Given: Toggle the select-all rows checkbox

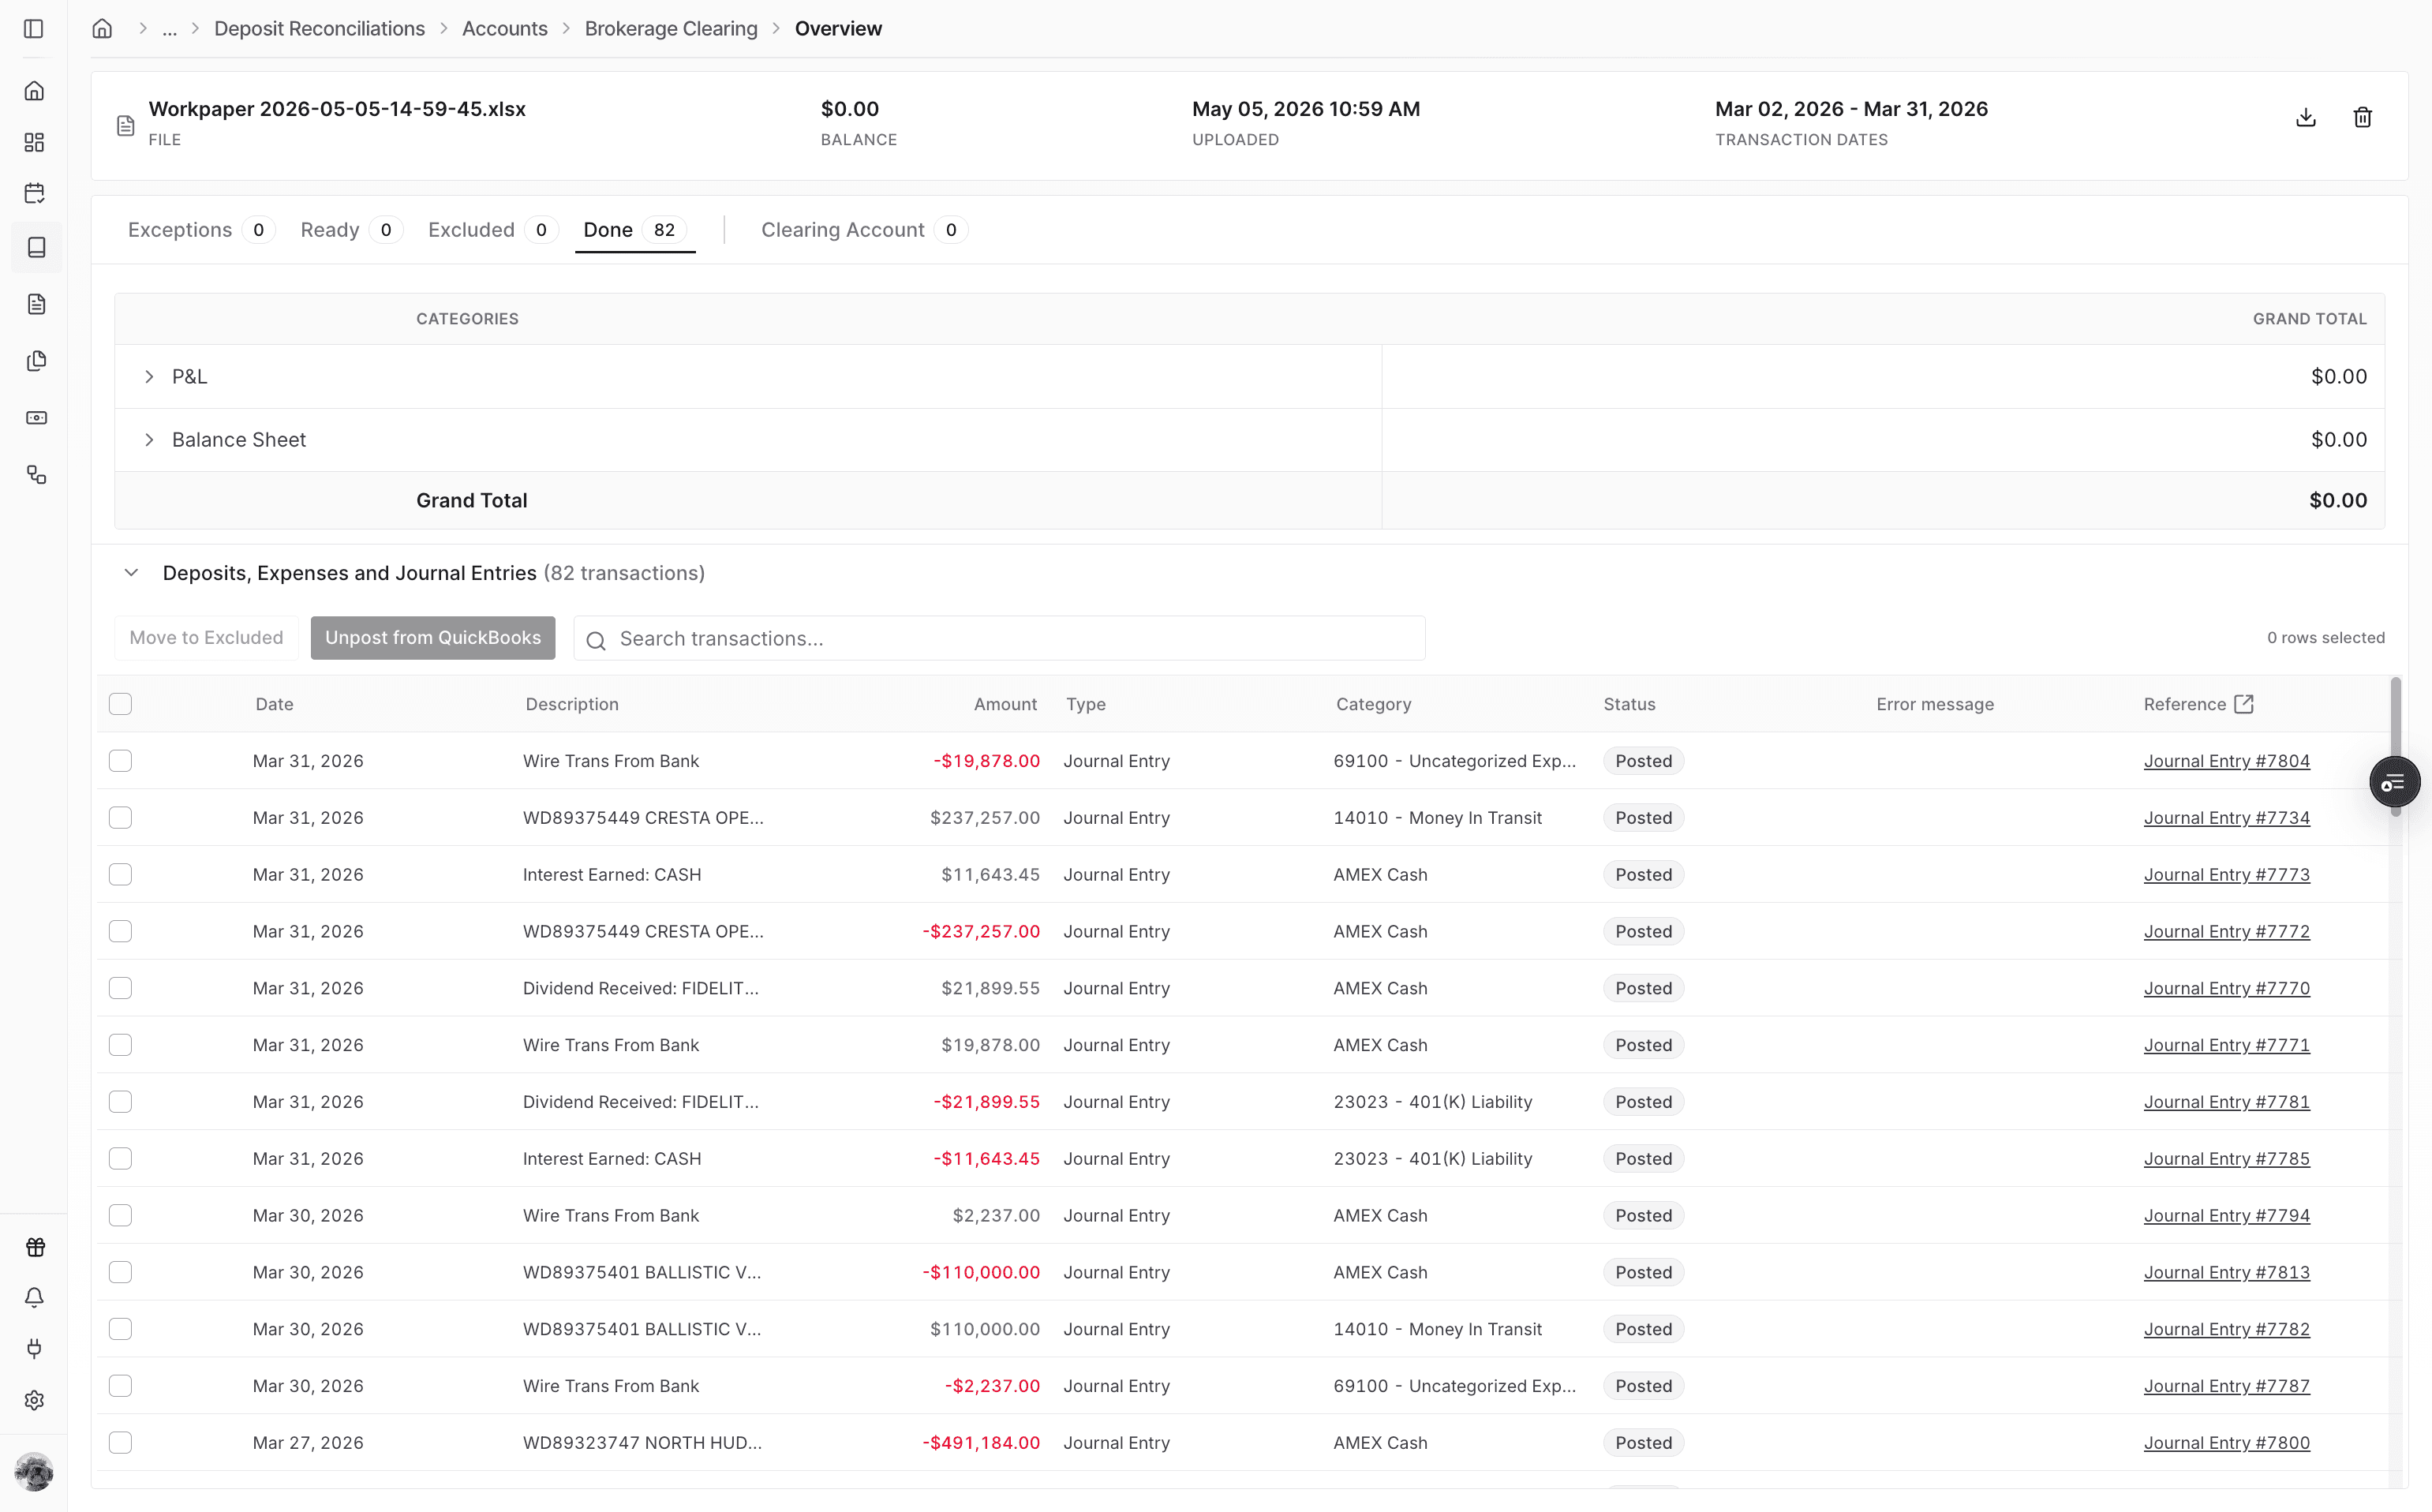Looking at the screenshot, I should point(120,704).
